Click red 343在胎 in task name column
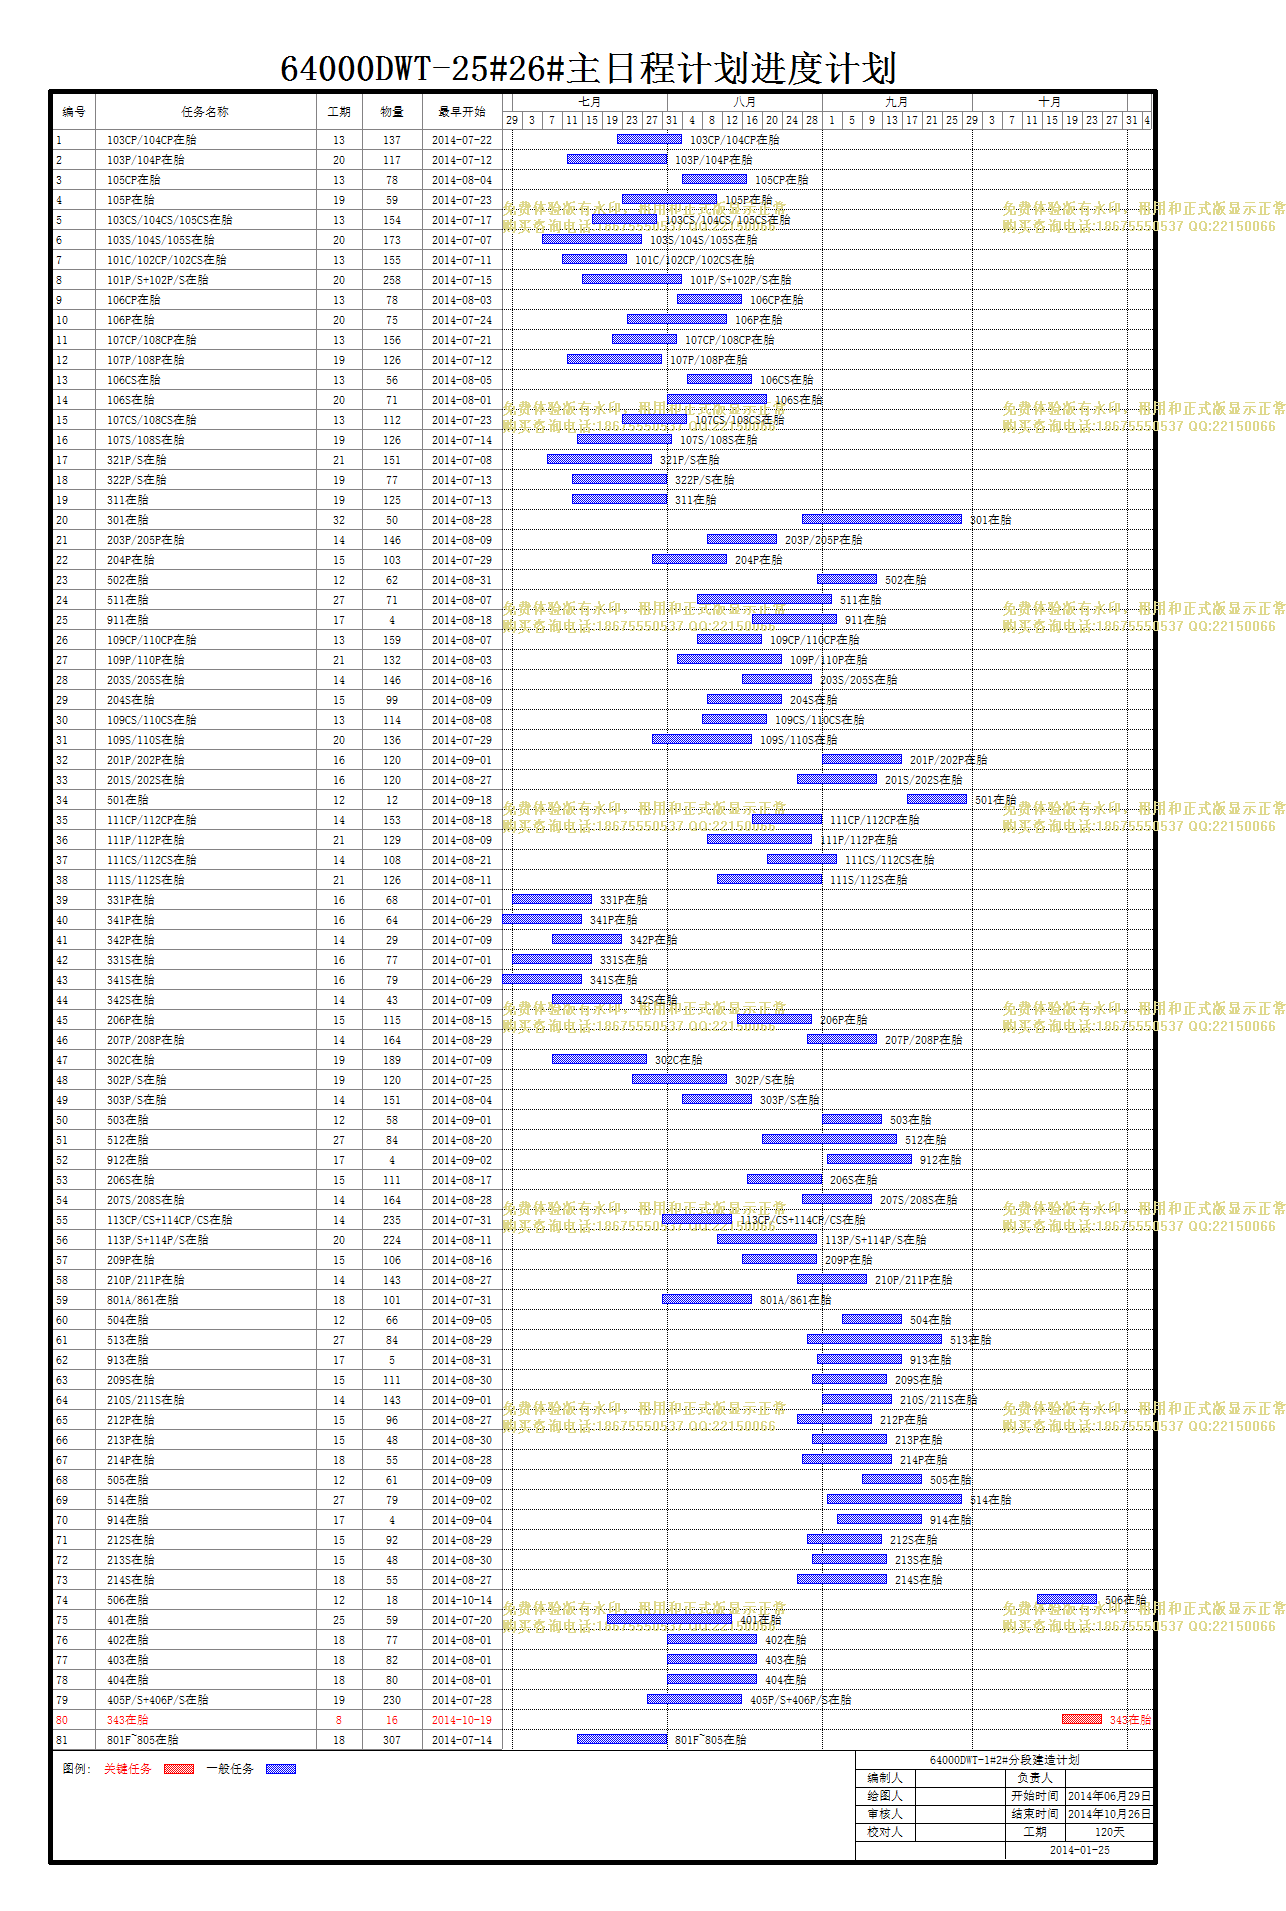The height and width of the screenshot is (1911, 1286). (x=128, y=1720)
